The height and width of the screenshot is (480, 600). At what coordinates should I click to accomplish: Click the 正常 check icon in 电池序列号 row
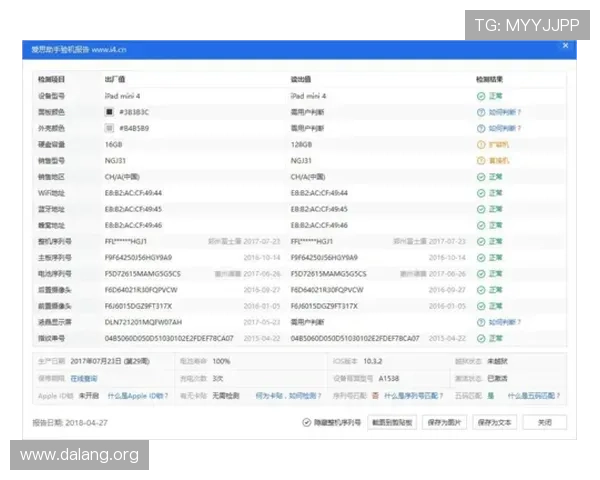pos(481,274)
